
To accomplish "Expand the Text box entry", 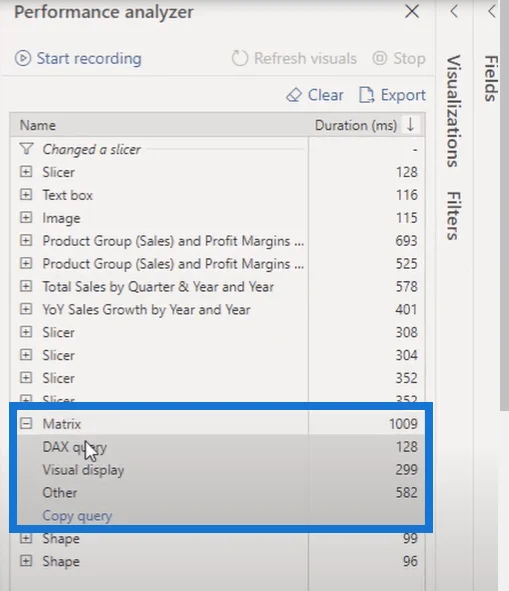I will click(26, 195).
